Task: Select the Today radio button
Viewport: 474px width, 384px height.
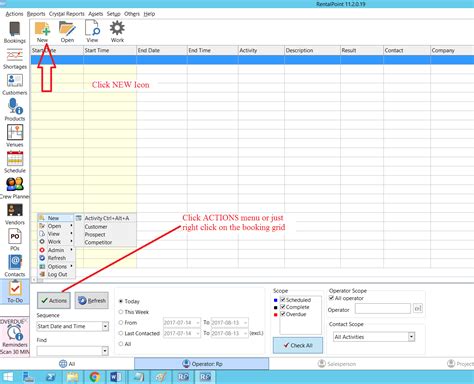Action: point(121,301)
